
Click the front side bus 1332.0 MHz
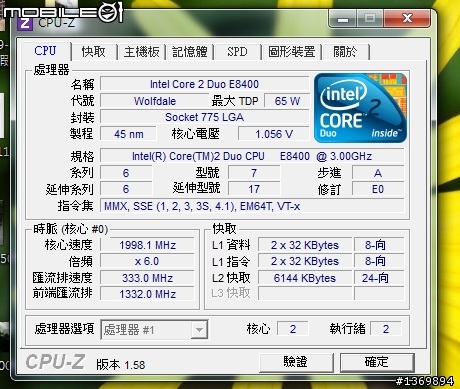147,294
